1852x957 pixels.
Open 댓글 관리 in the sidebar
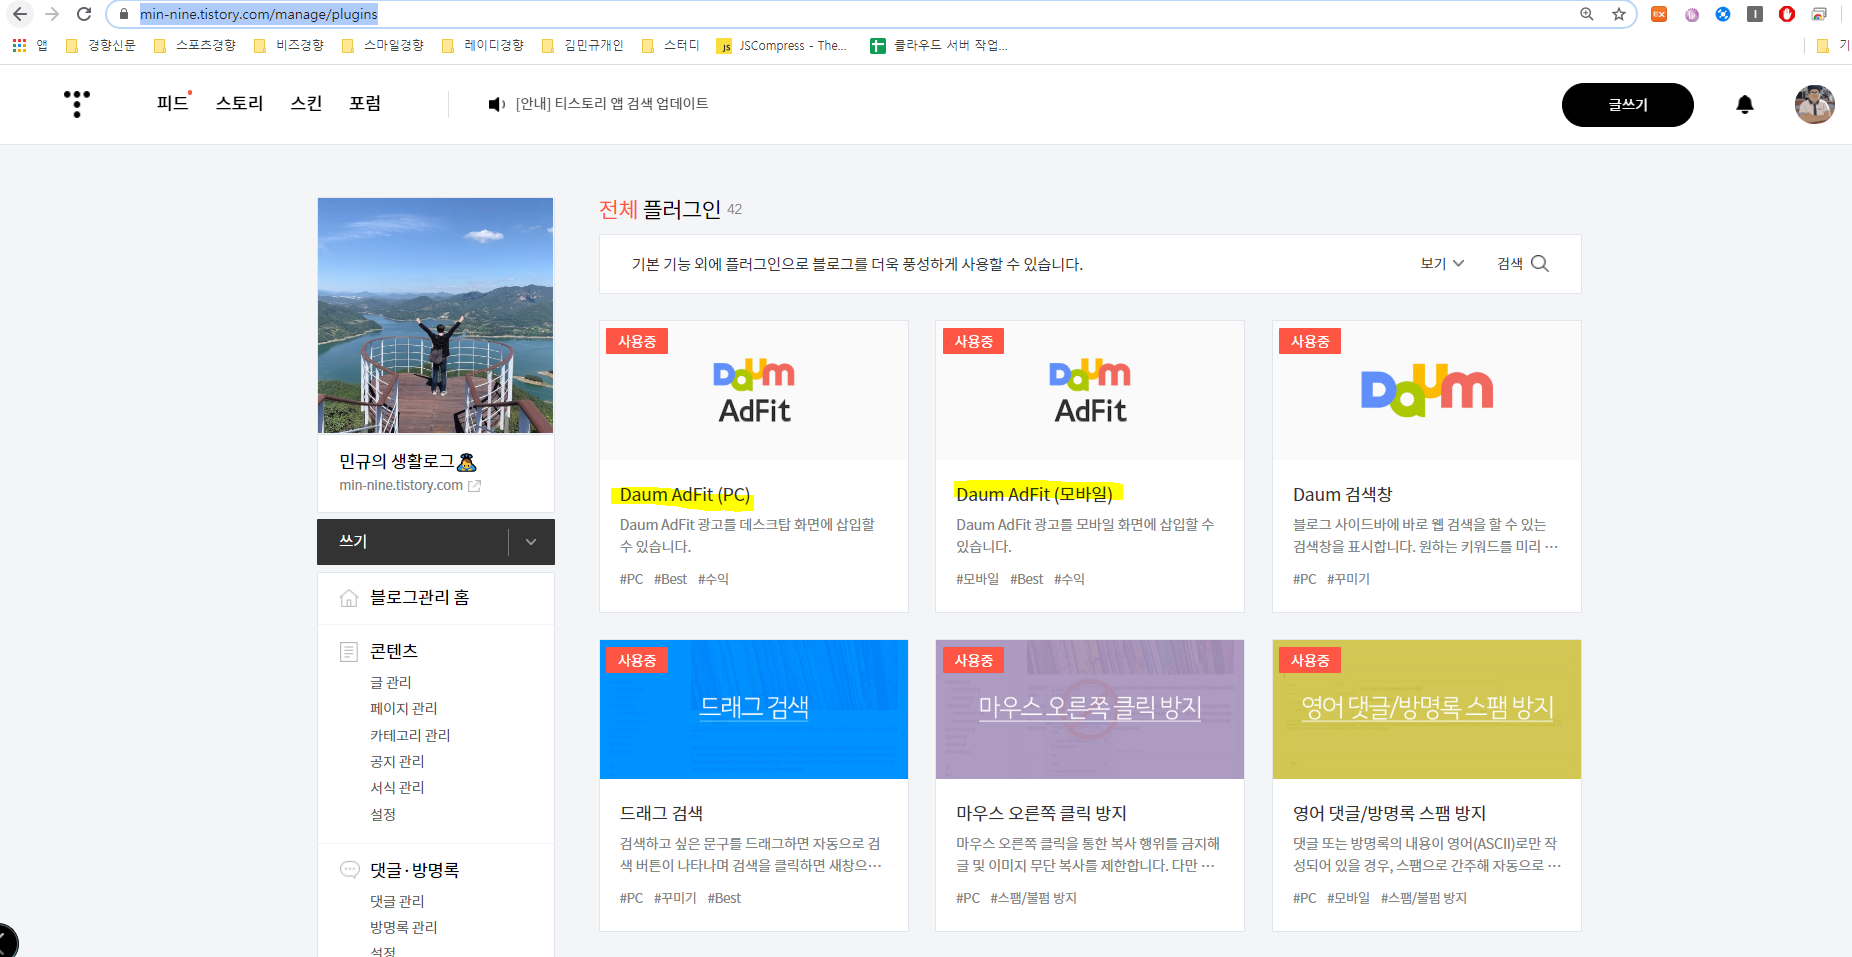[x=397, y=901]
